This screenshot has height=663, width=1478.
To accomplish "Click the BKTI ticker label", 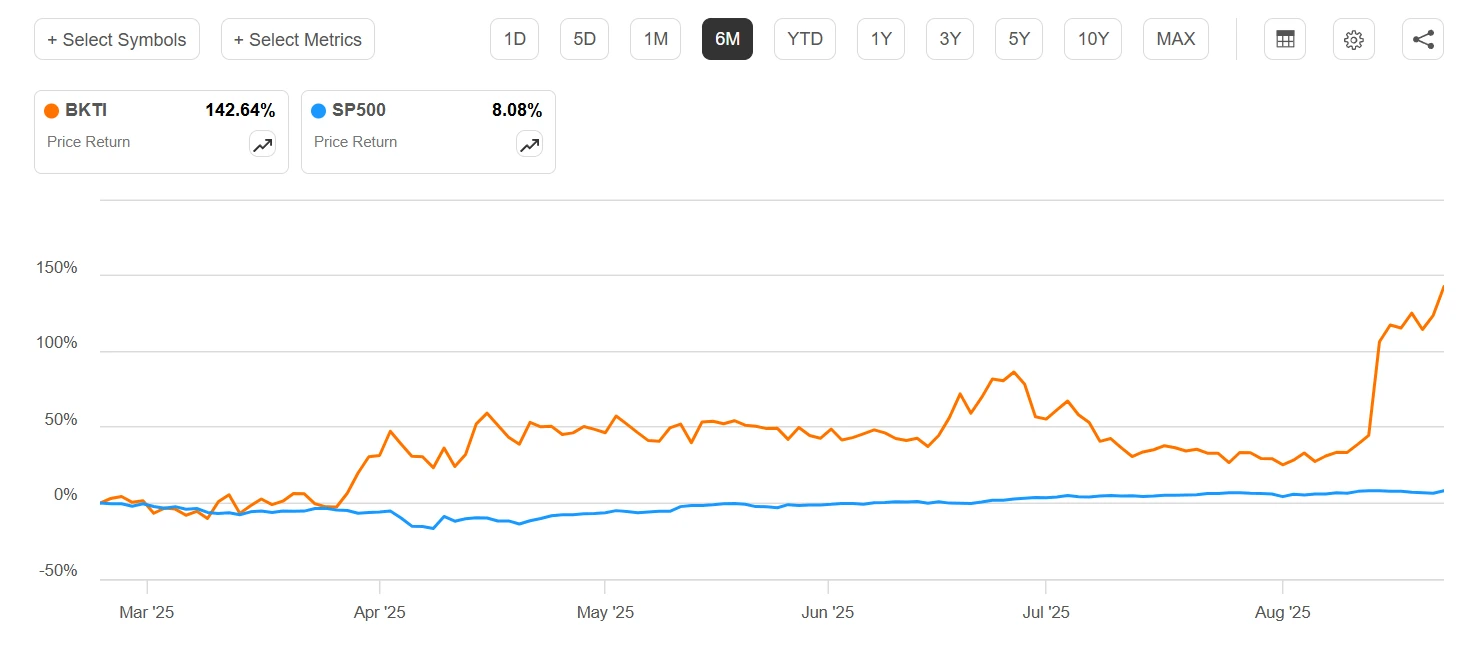I will click(x=86, y=111).
